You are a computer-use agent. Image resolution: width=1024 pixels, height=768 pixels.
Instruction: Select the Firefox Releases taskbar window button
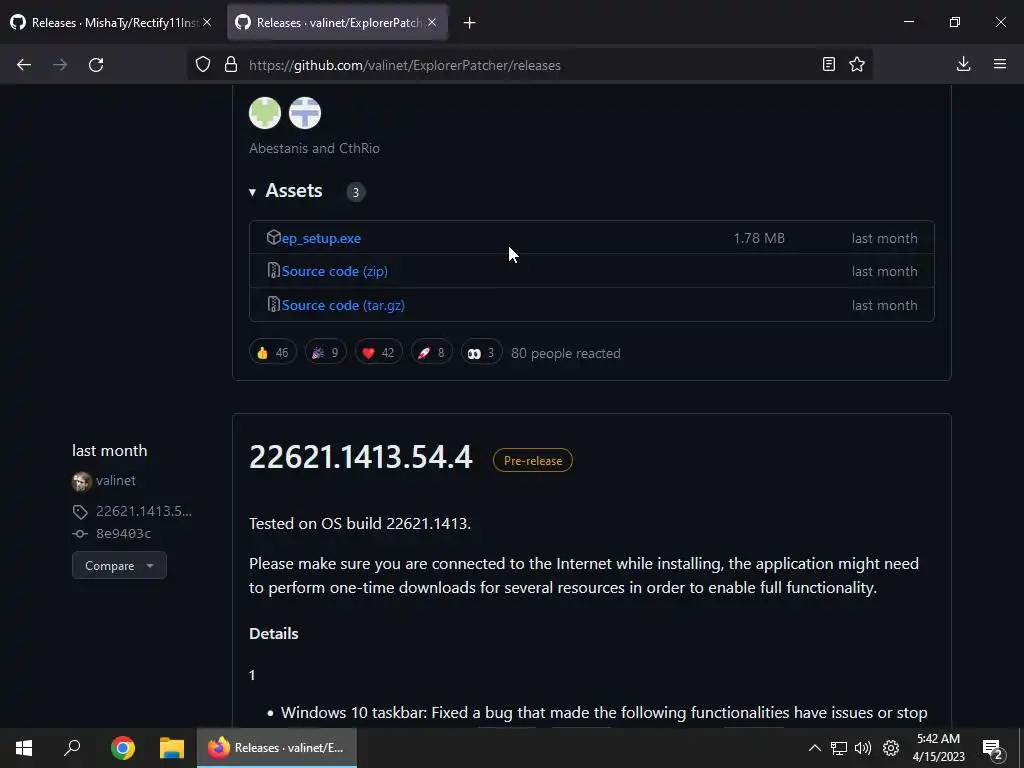[x=277, y=748]
